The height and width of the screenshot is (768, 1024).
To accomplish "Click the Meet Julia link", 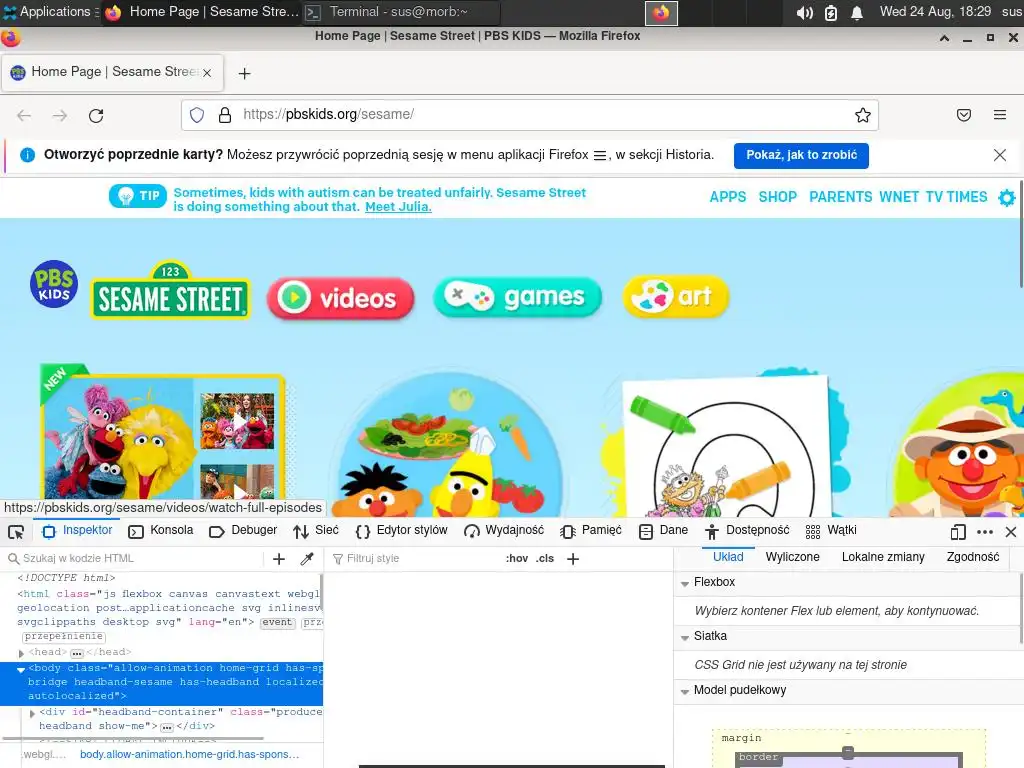I will [398, 207].
